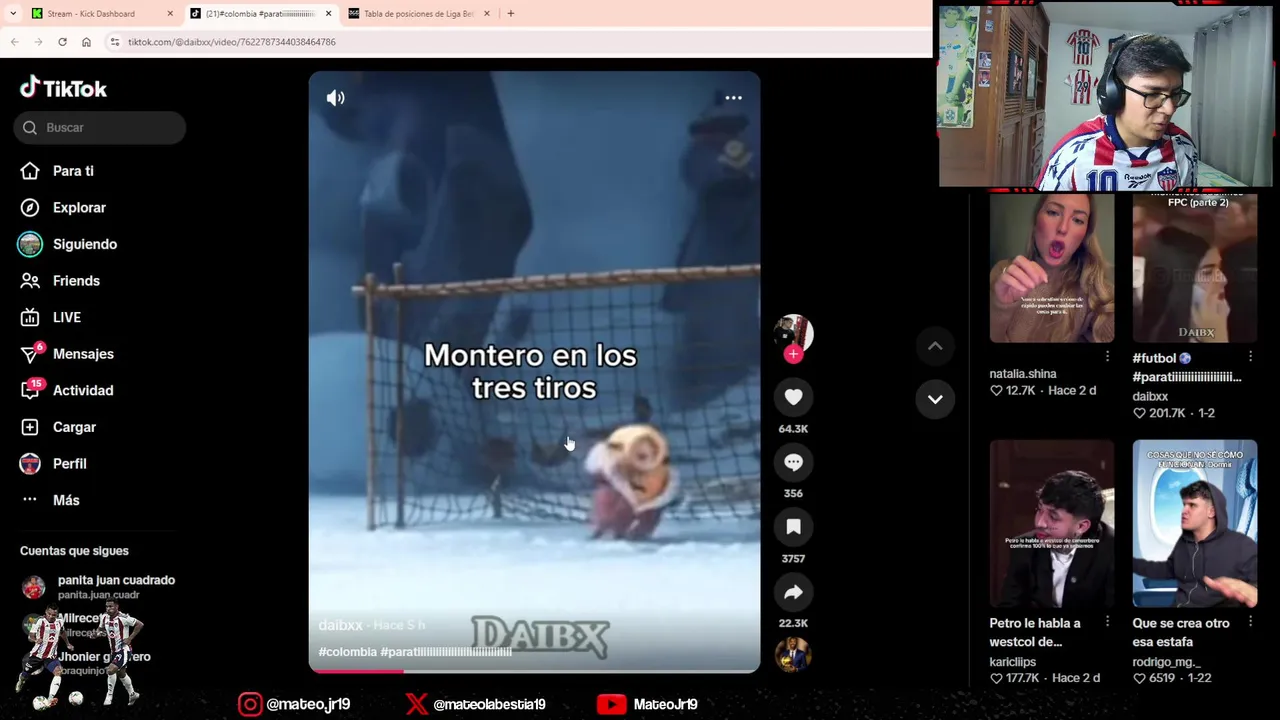The image size is (1280, 720).
Task: Open TikTok home logo
Action: 63,88
